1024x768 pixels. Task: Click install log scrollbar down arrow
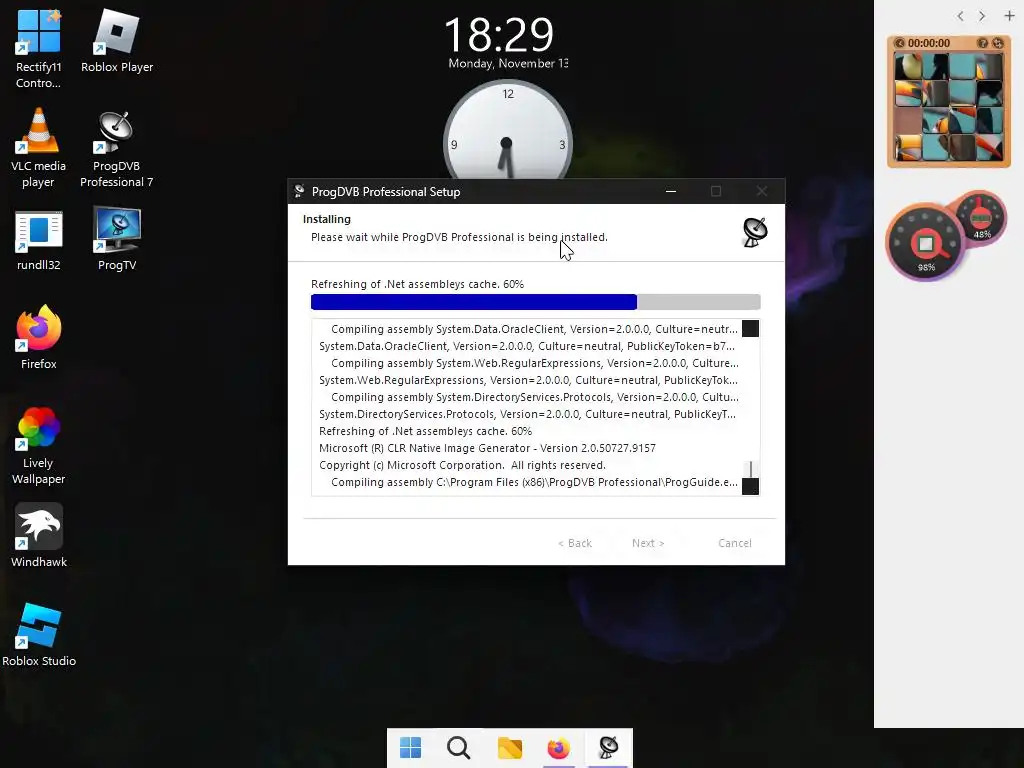coord(750,487)
